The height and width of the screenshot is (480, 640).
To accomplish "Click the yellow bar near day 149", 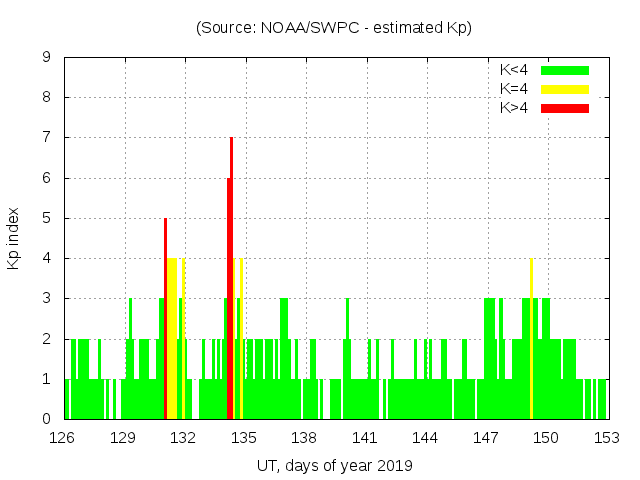I will point(531,340).
